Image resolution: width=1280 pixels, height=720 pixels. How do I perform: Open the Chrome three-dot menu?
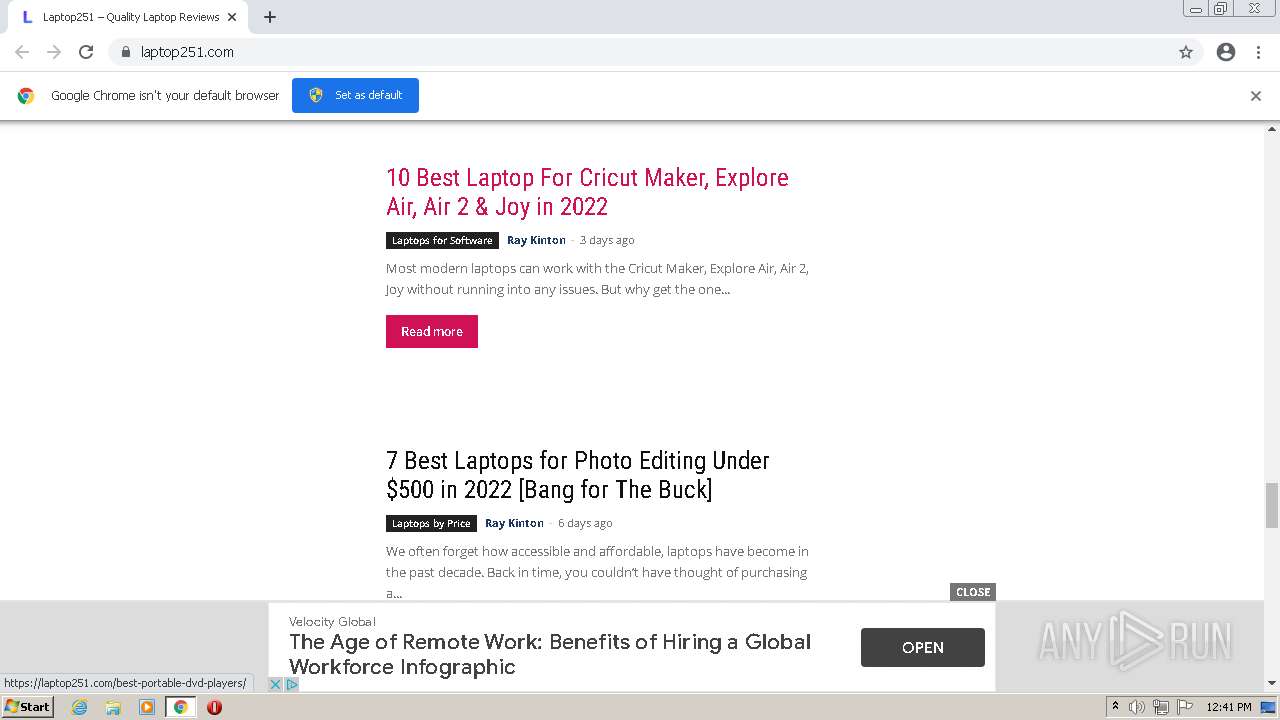coord(1259,52)
